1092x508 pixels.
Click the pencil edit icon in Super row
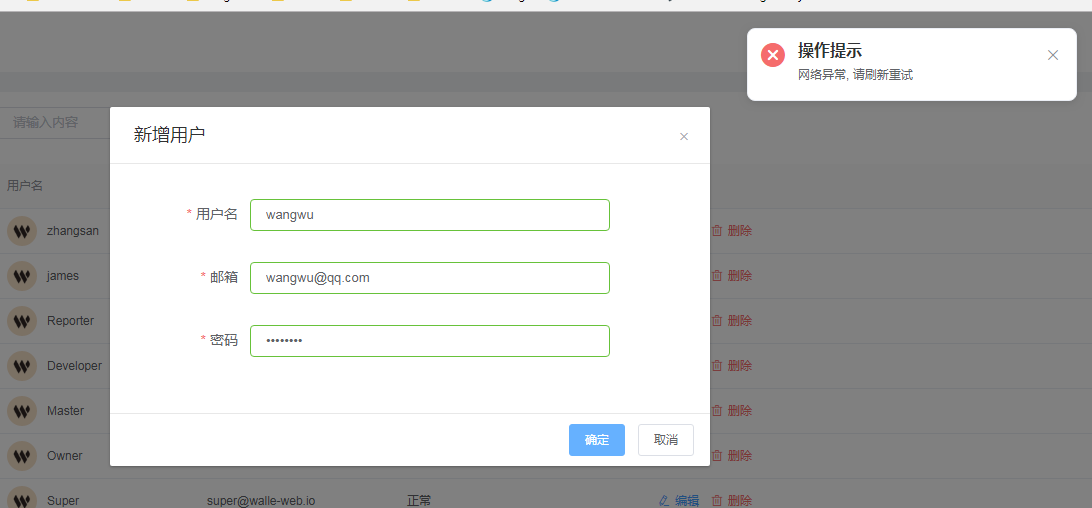pyautogui.click(x=664, y=500)
